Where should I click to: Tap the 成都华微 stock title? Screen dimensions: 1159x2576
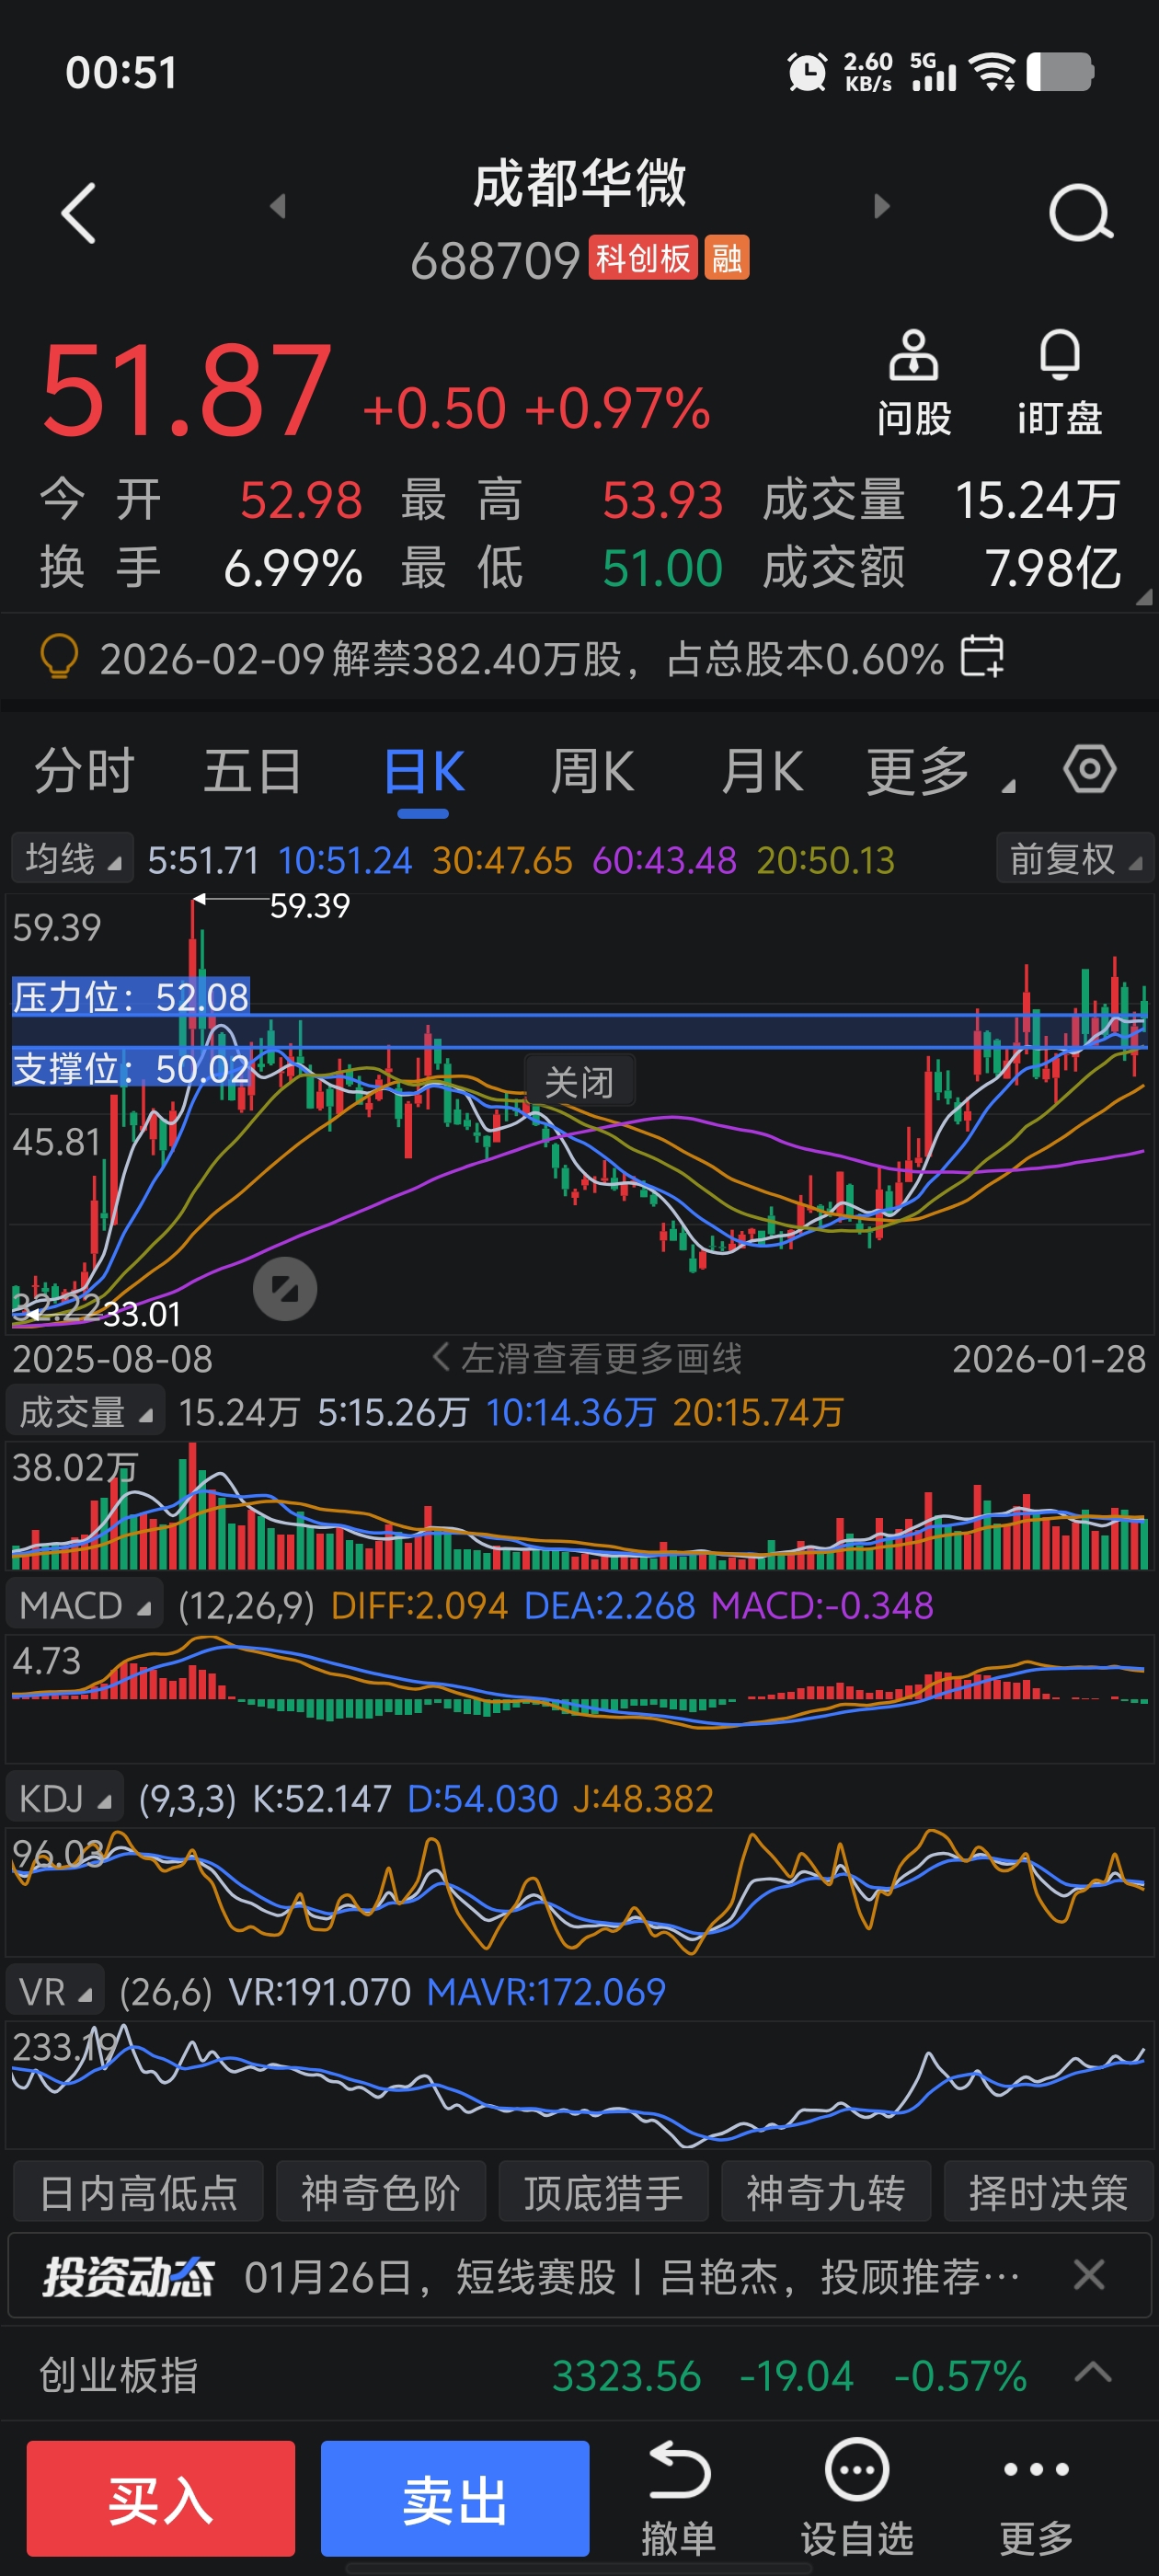579,183
